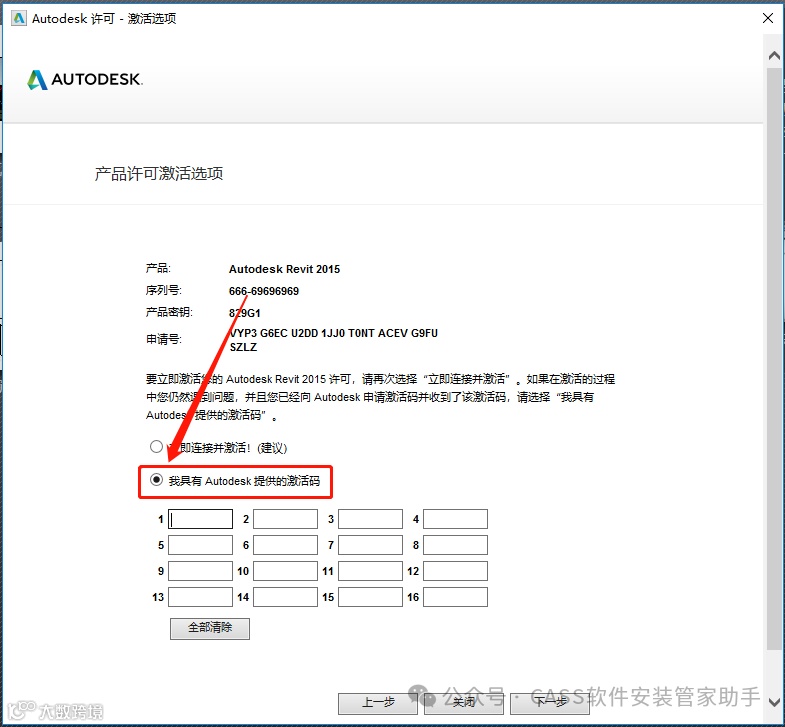Click activation code field 8
The height and width of the screenshot is (727, 785).
456,545
